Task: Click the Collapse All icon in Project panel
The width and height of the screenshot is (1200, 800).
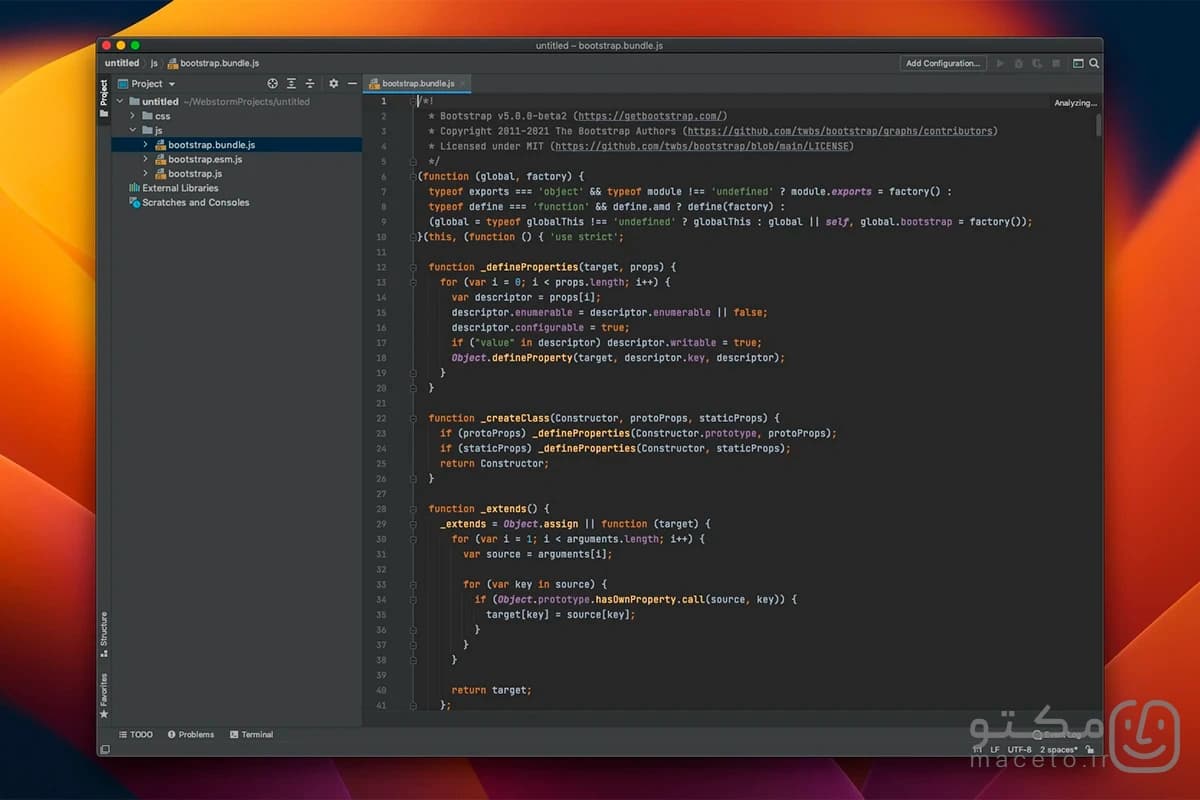Action: pyautogui.click(x=310, y=84)
